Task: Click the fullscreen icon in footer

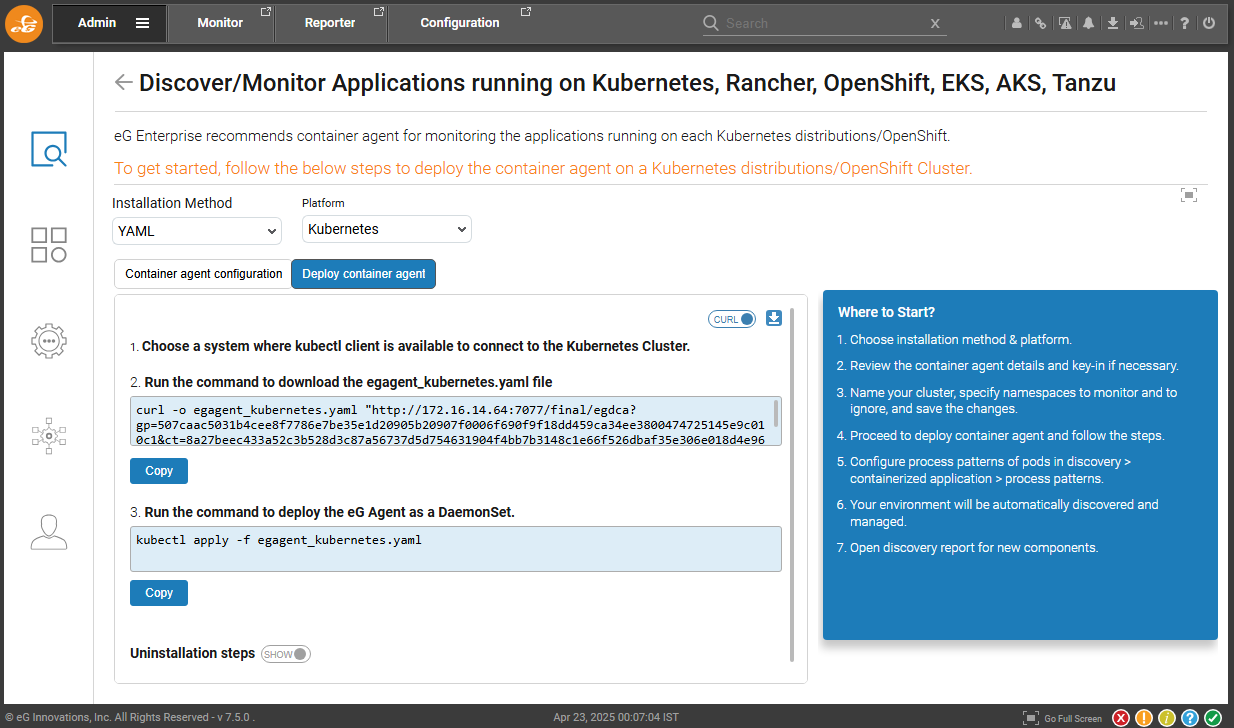Action: coord(1031,718)
